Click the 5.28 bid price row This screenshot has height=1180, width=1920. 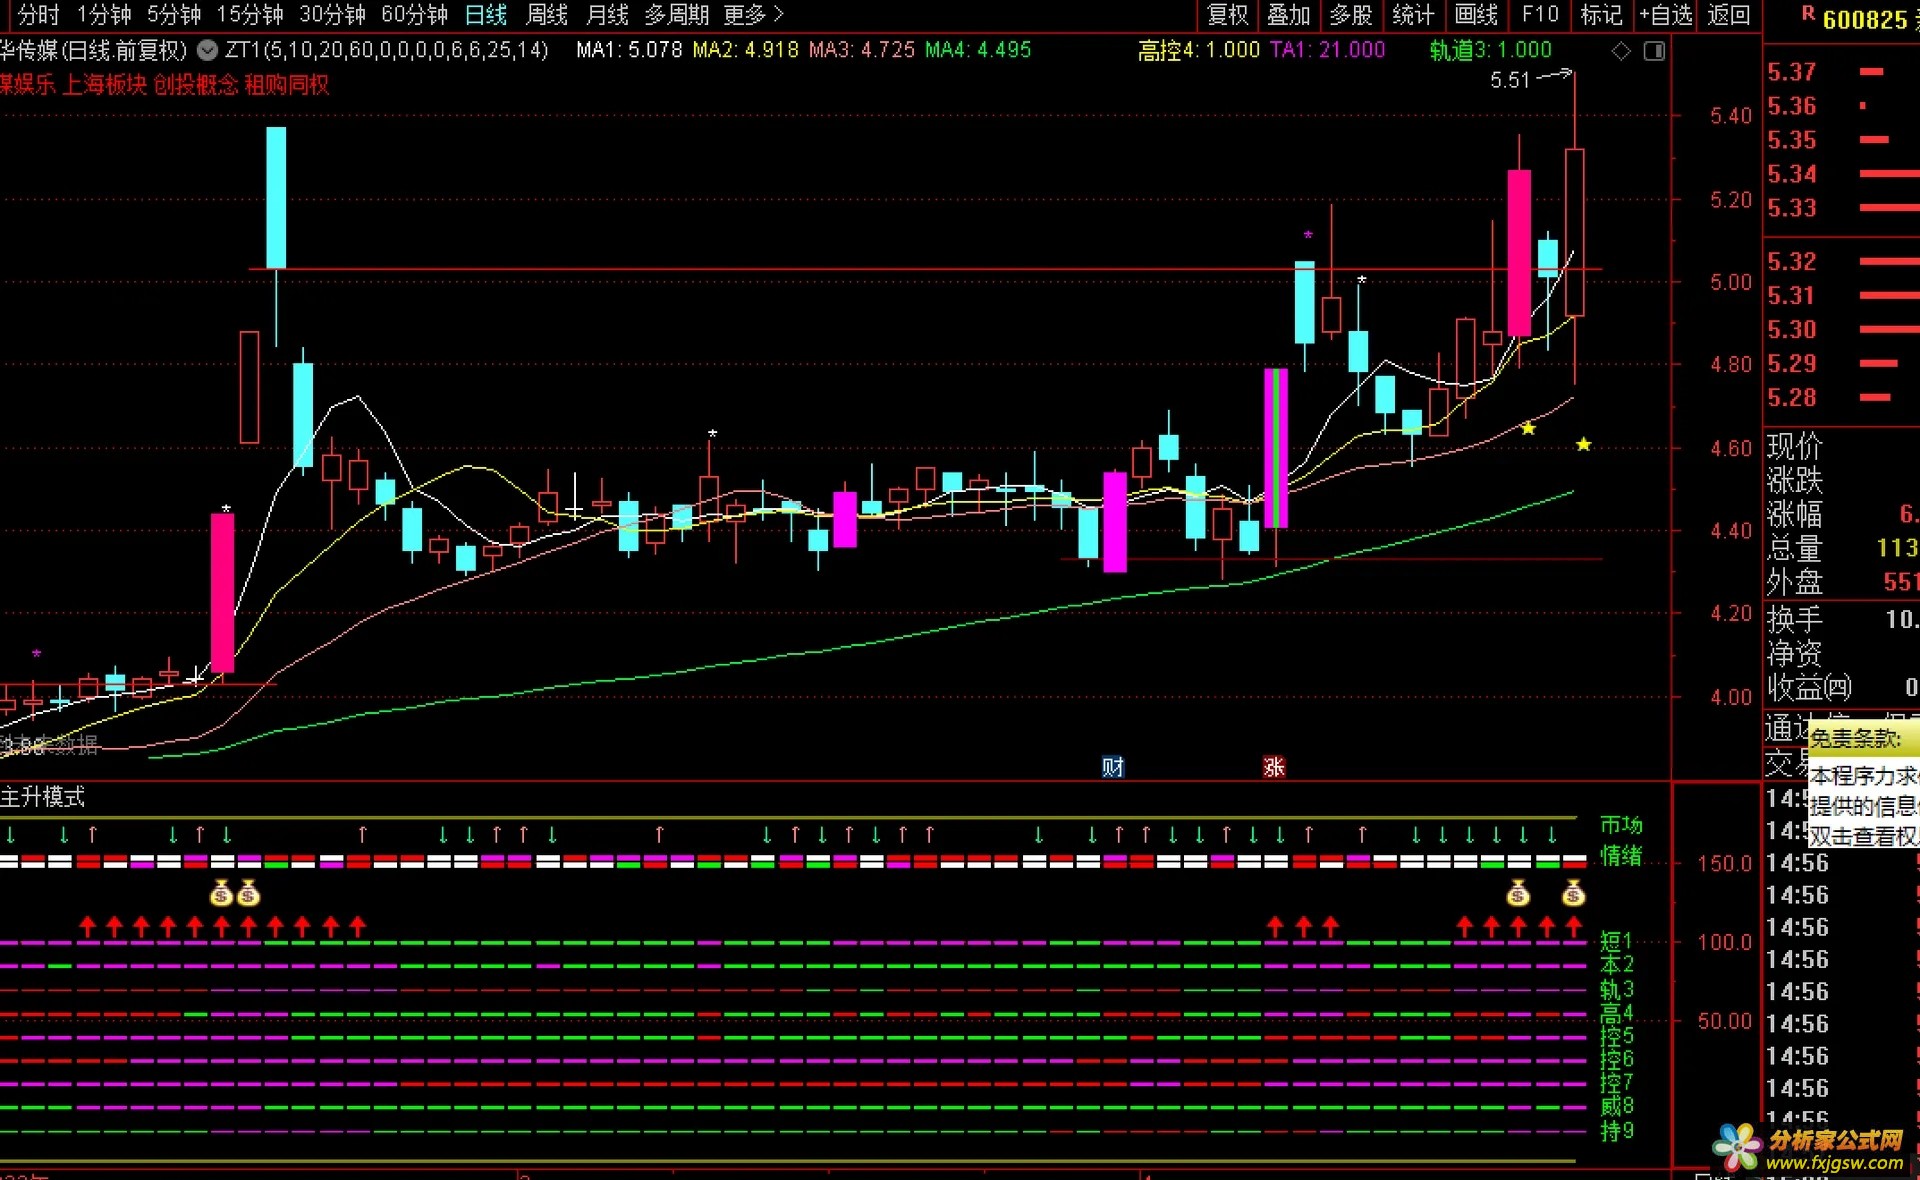tap(1840, 398)
